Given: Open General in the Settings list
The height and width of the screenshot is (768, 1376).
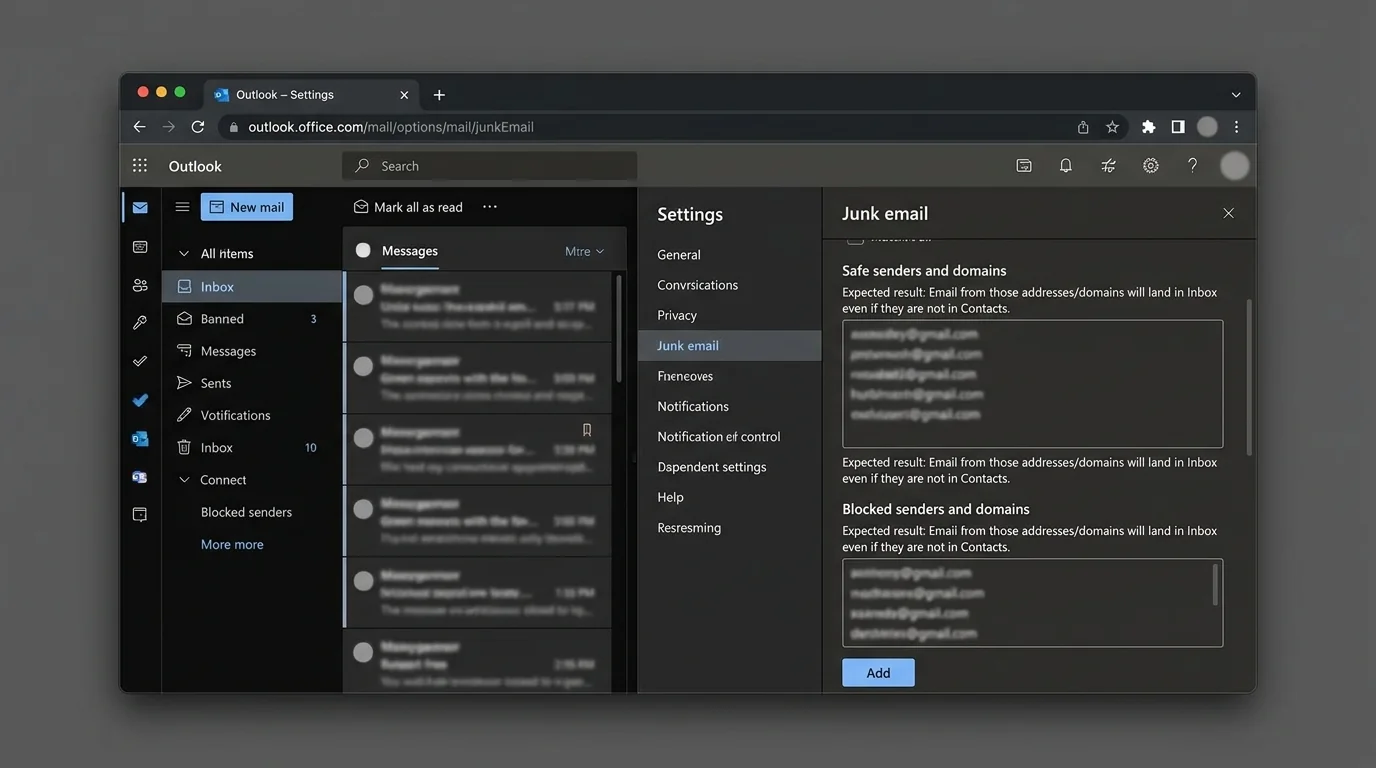Looking at the screenshot, I should tap(679, 255).
